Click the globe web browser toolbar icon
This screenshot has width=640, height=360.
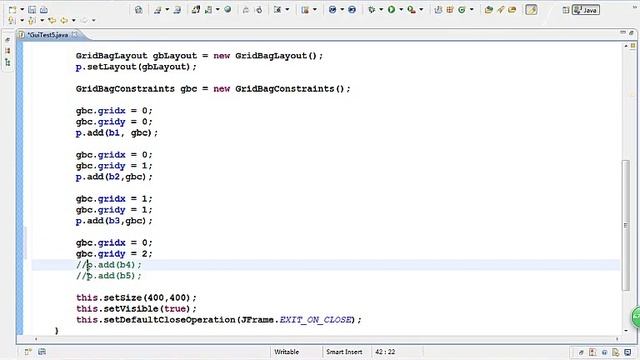coord(228,9)
